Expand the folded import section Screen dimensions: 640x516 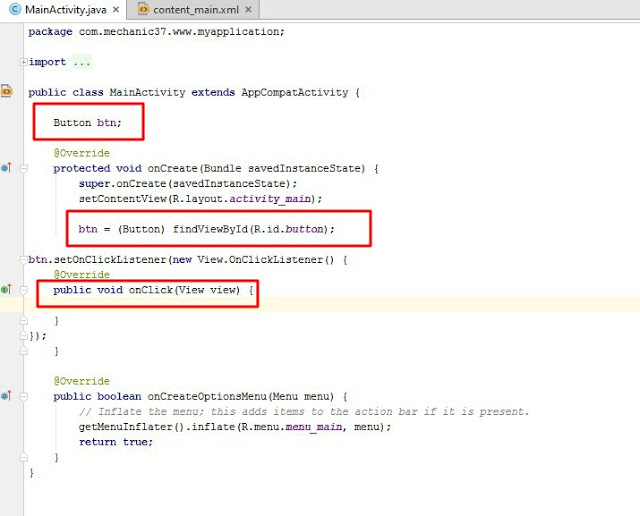tap(24, 62)
